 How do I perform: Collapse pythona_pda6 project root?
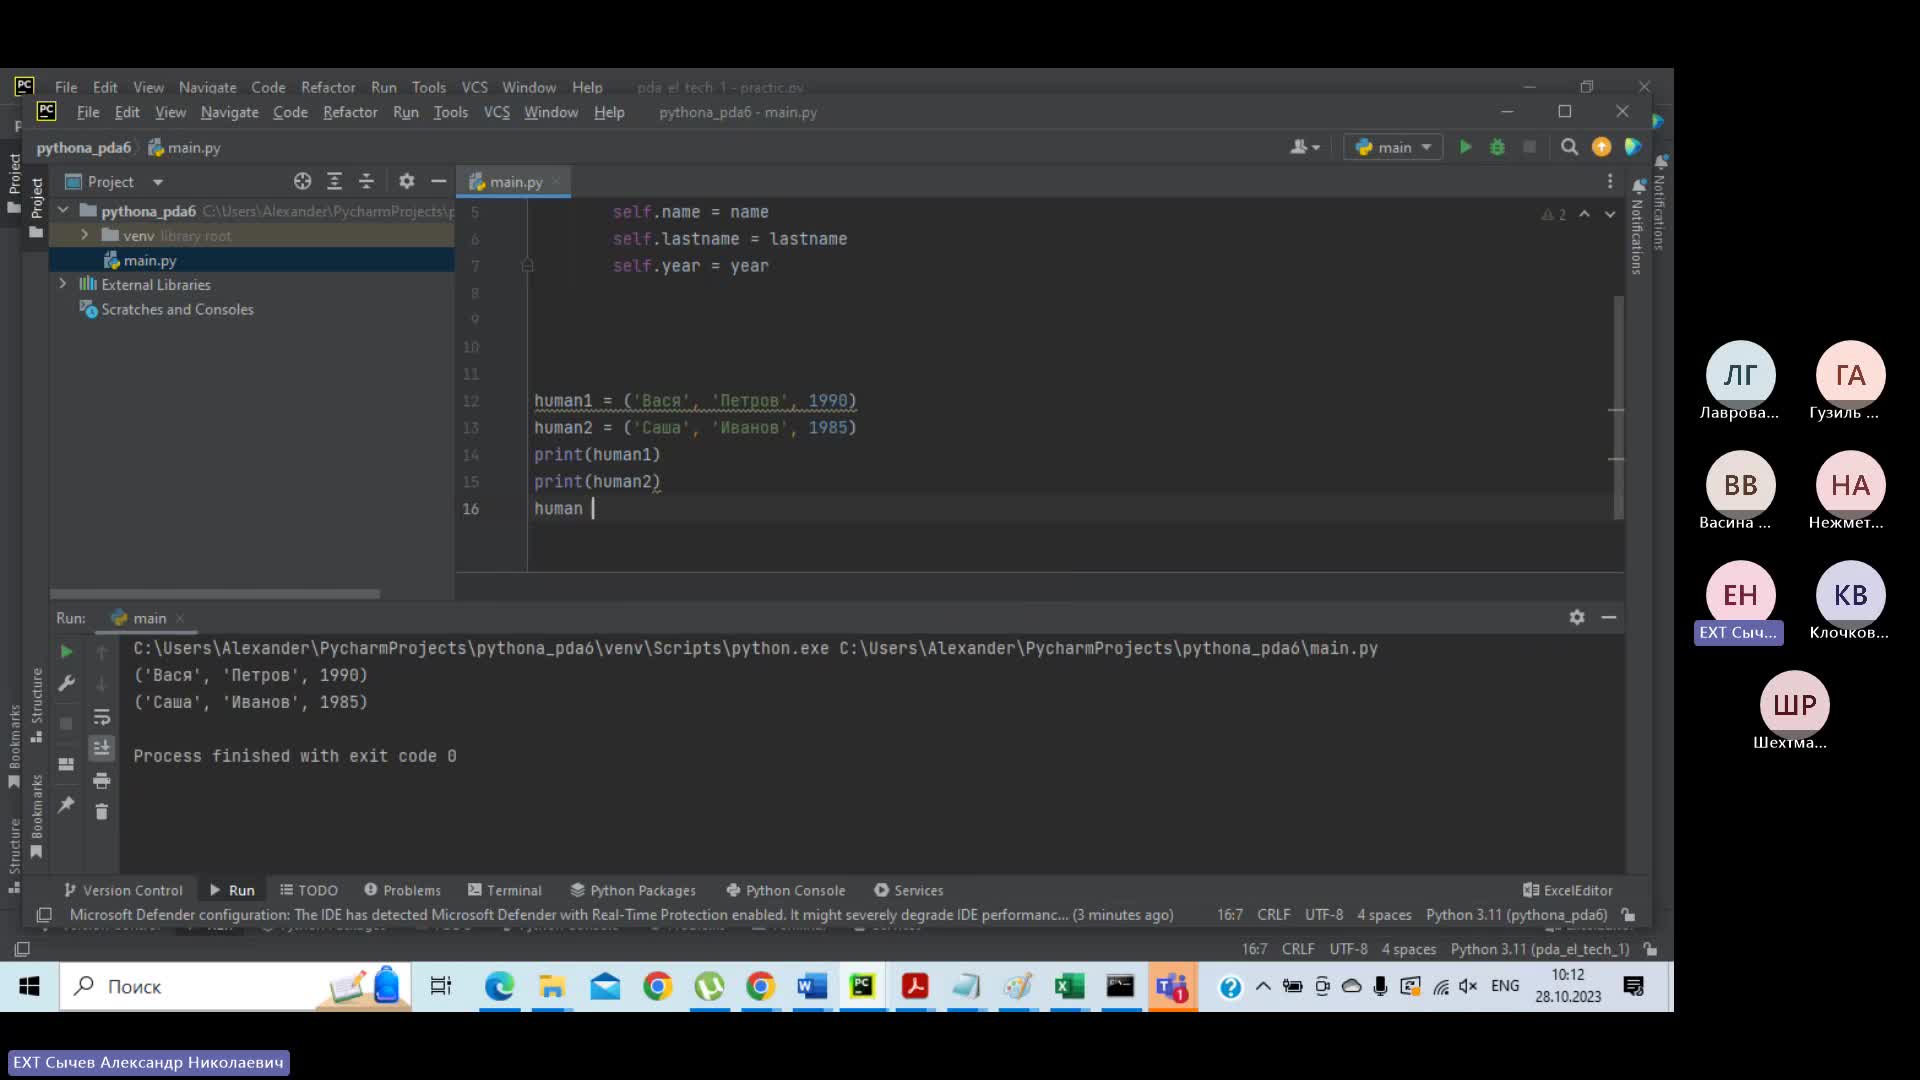point(63,210)
